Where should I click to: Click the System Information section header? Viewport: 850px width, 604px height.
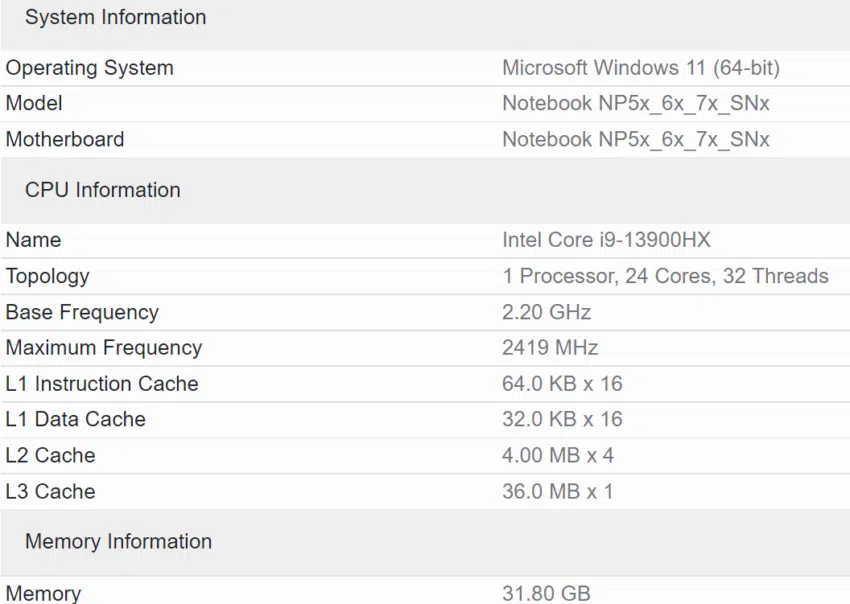[x=115, y=17]
